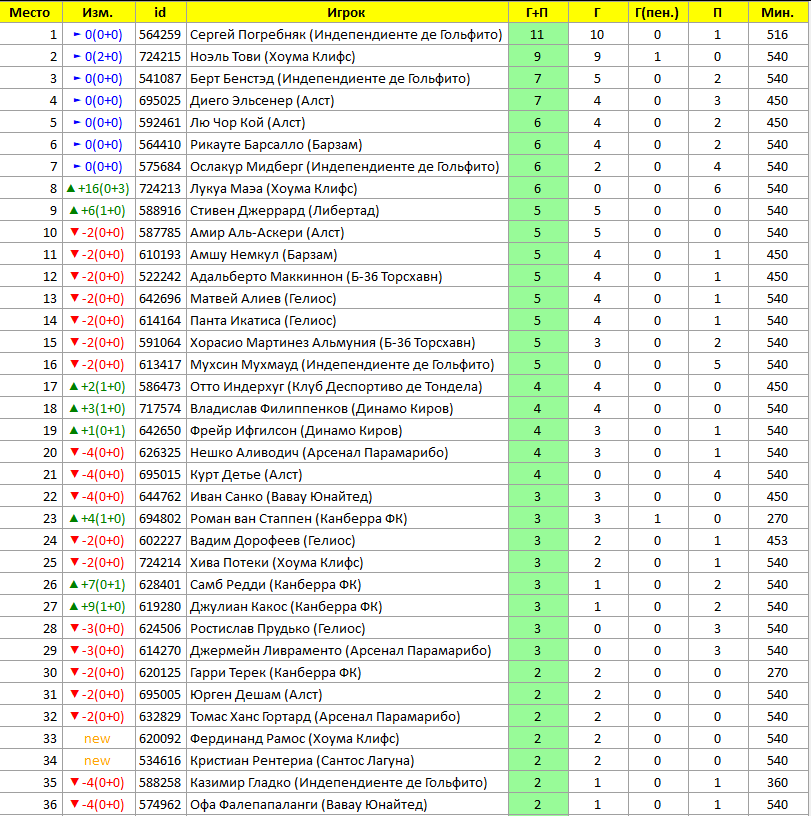Click the 'П' column header

pyautogui.click(x=718, y=12)
